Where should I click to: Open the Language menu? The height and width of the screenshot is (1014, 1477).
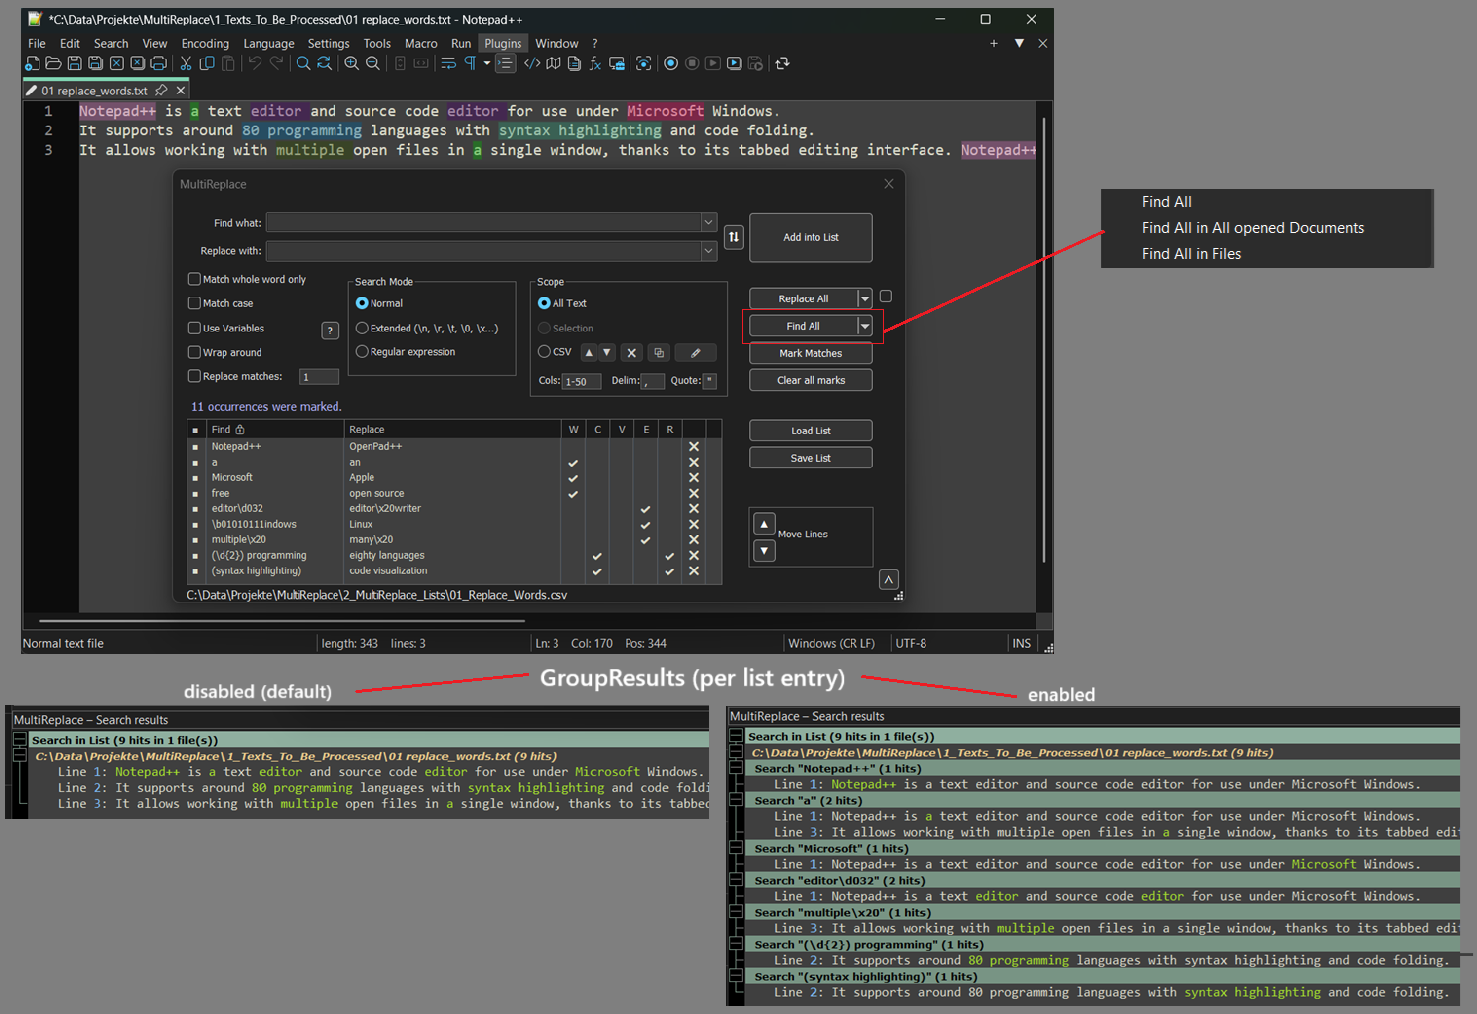click(x=269, y=43)
